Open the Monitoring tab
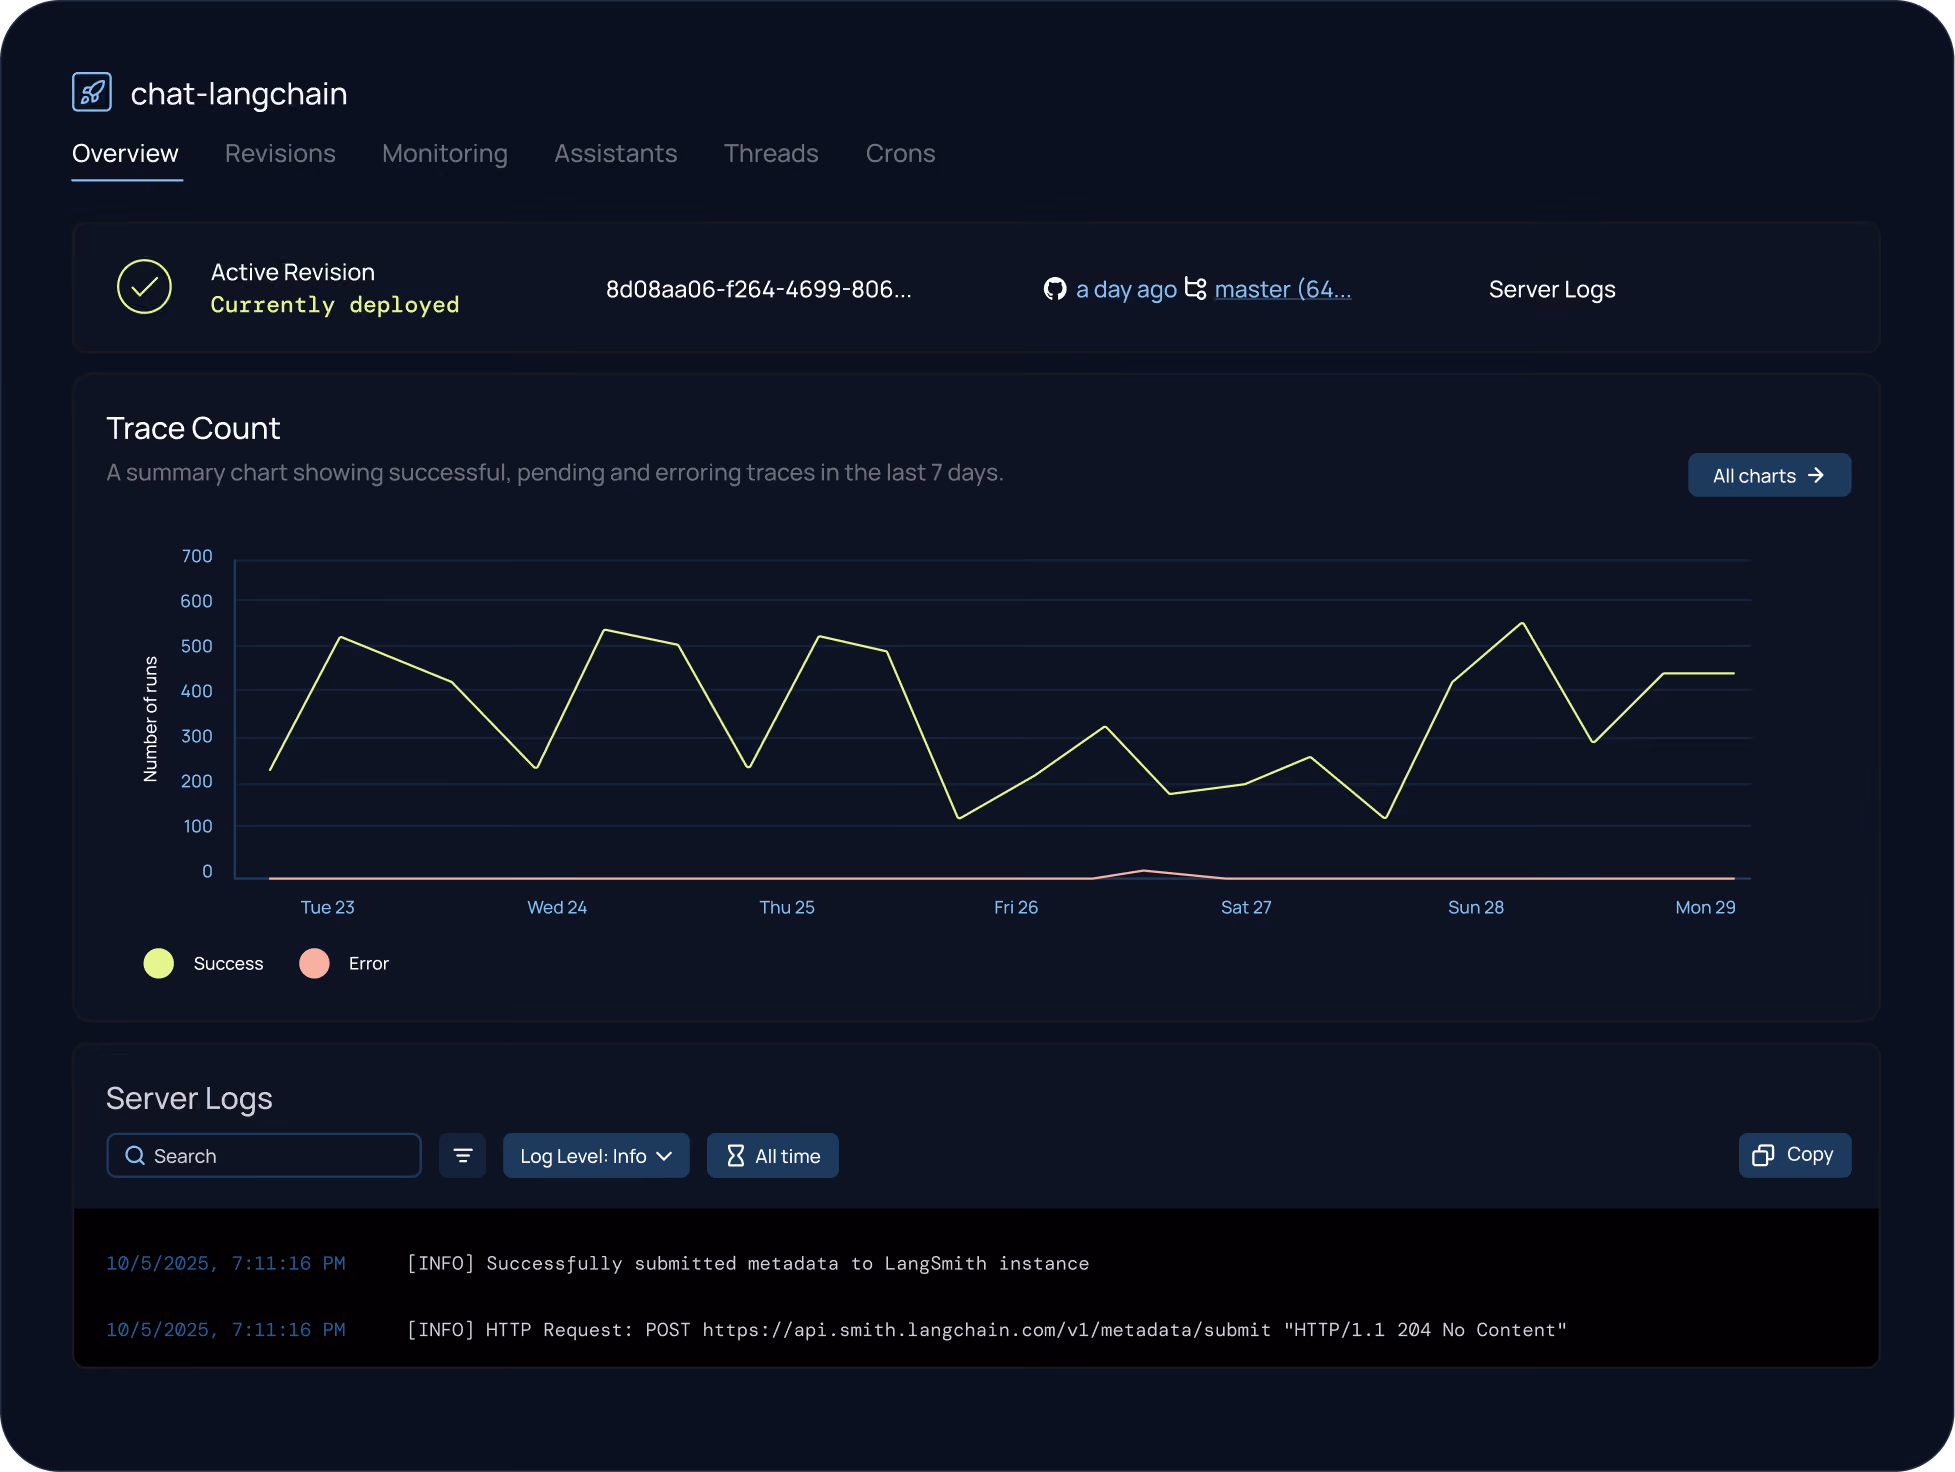 click(445, 153)
